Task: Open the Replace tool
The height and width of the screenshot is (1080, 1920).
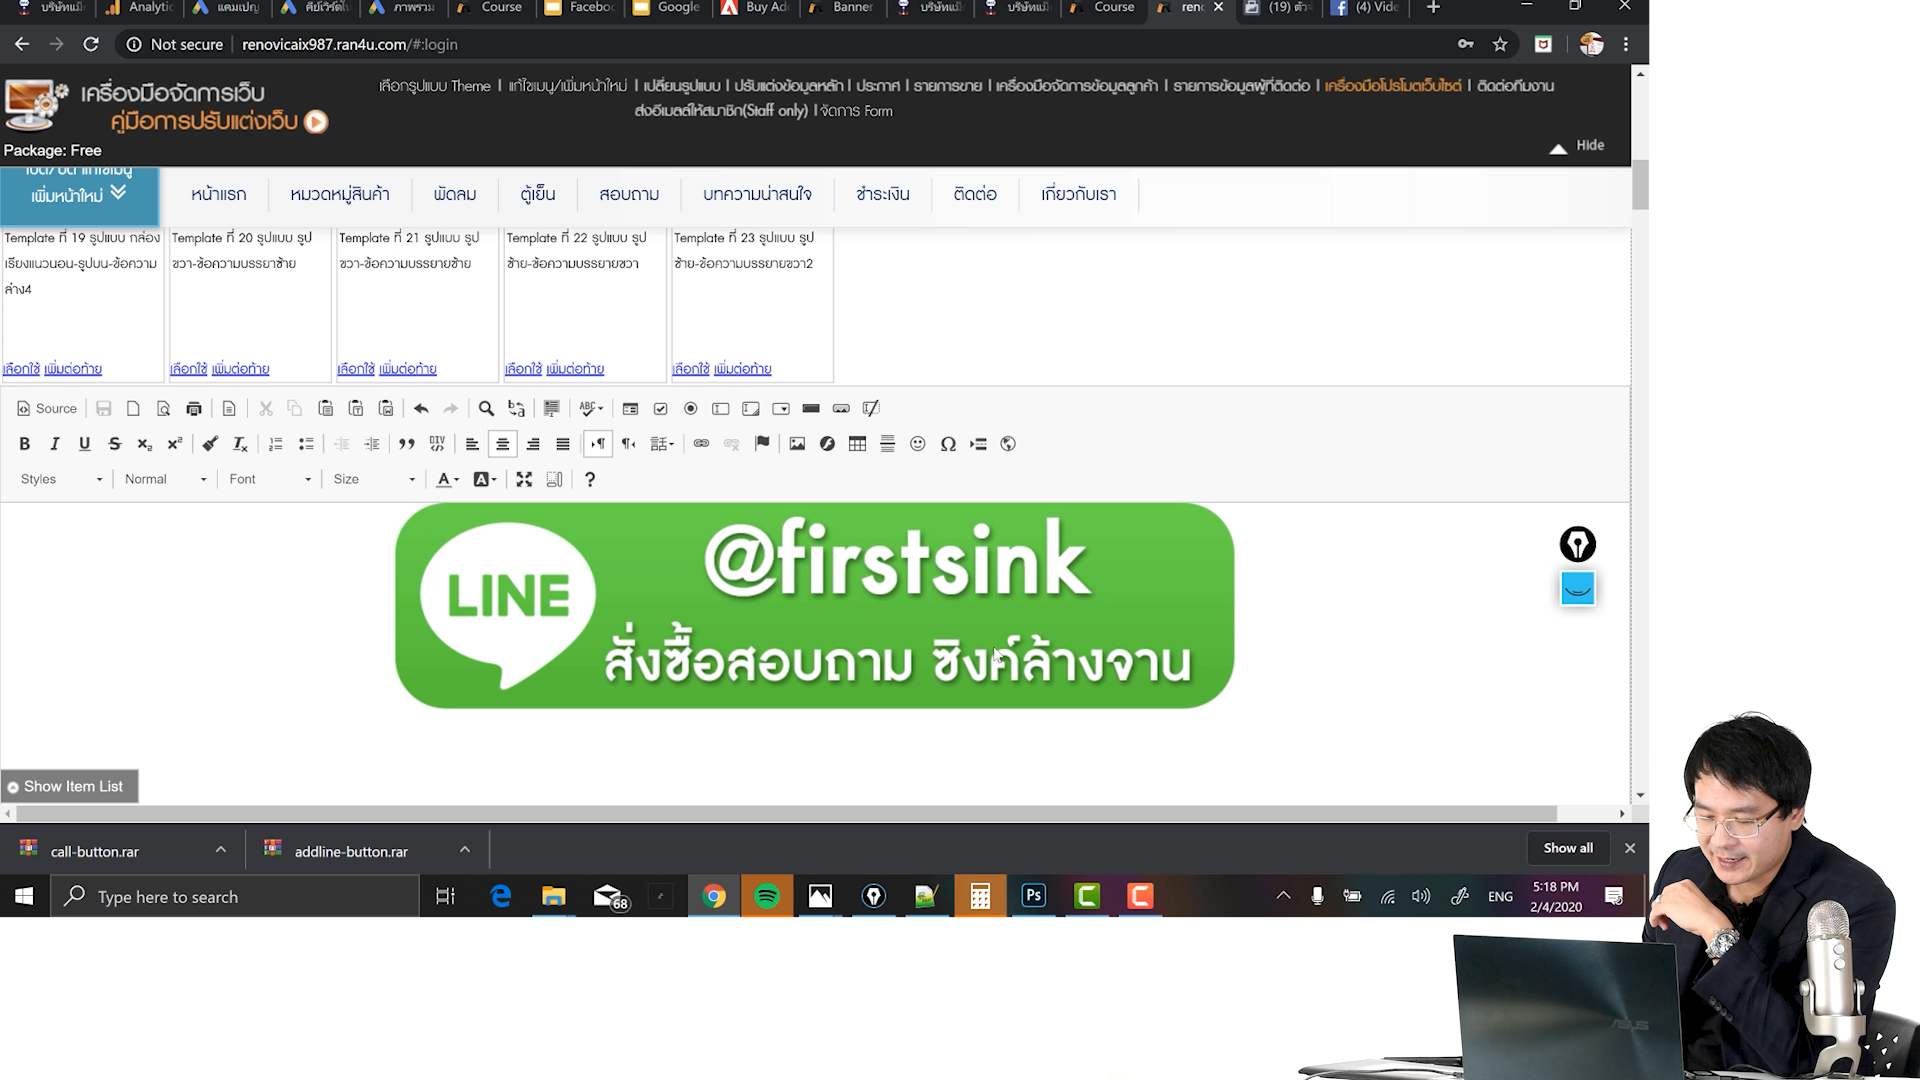Action: click(516, 408)
